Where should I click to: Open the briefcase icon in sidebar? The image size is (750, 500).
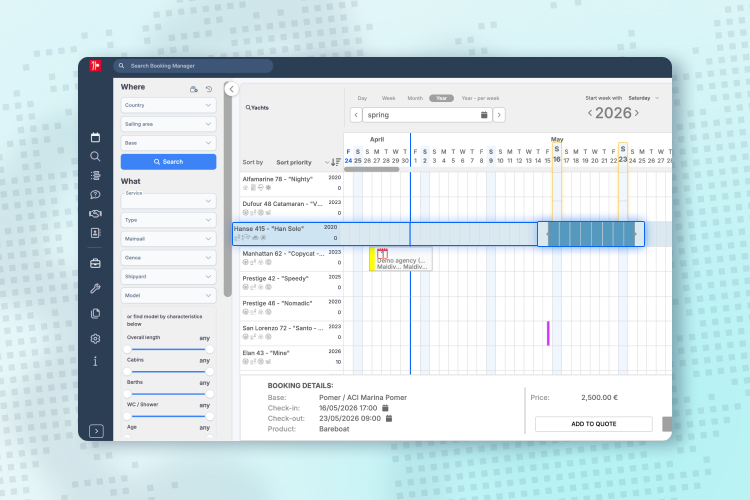click(95, 263)
